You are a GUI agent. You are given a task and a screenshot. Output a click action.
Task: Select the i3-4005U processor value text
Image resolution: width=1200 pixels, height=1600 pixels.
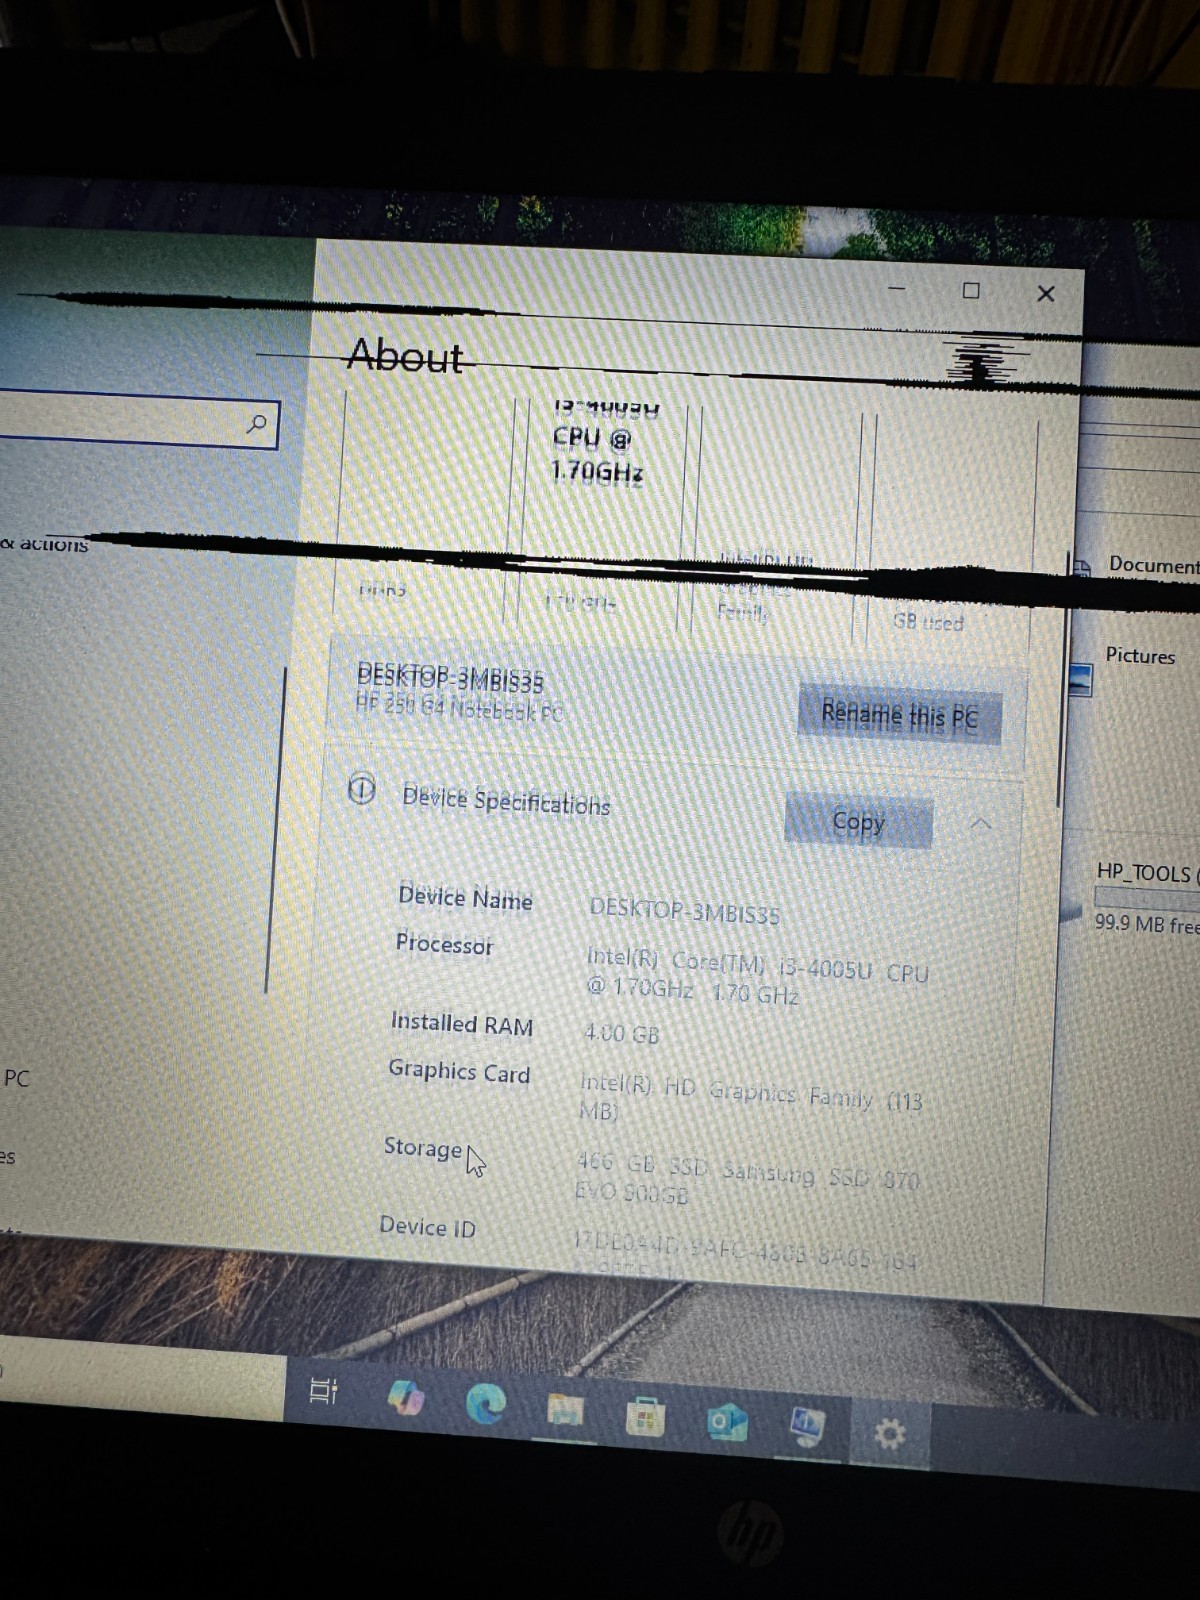click(x=757, y=975)
